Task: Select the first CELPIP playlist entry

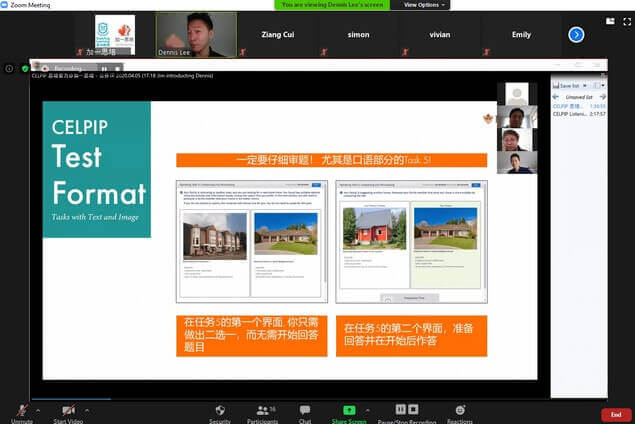Action: [578, 106]
